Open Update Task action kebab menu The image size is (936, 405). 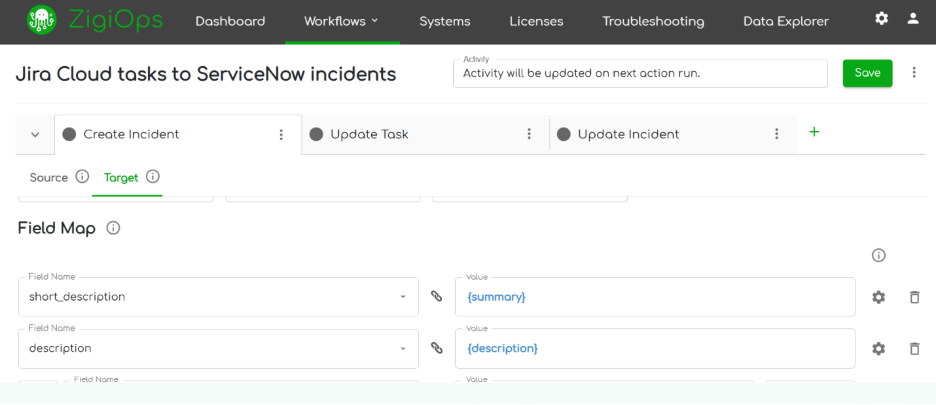pyautogui.click(x=529, y=134)
